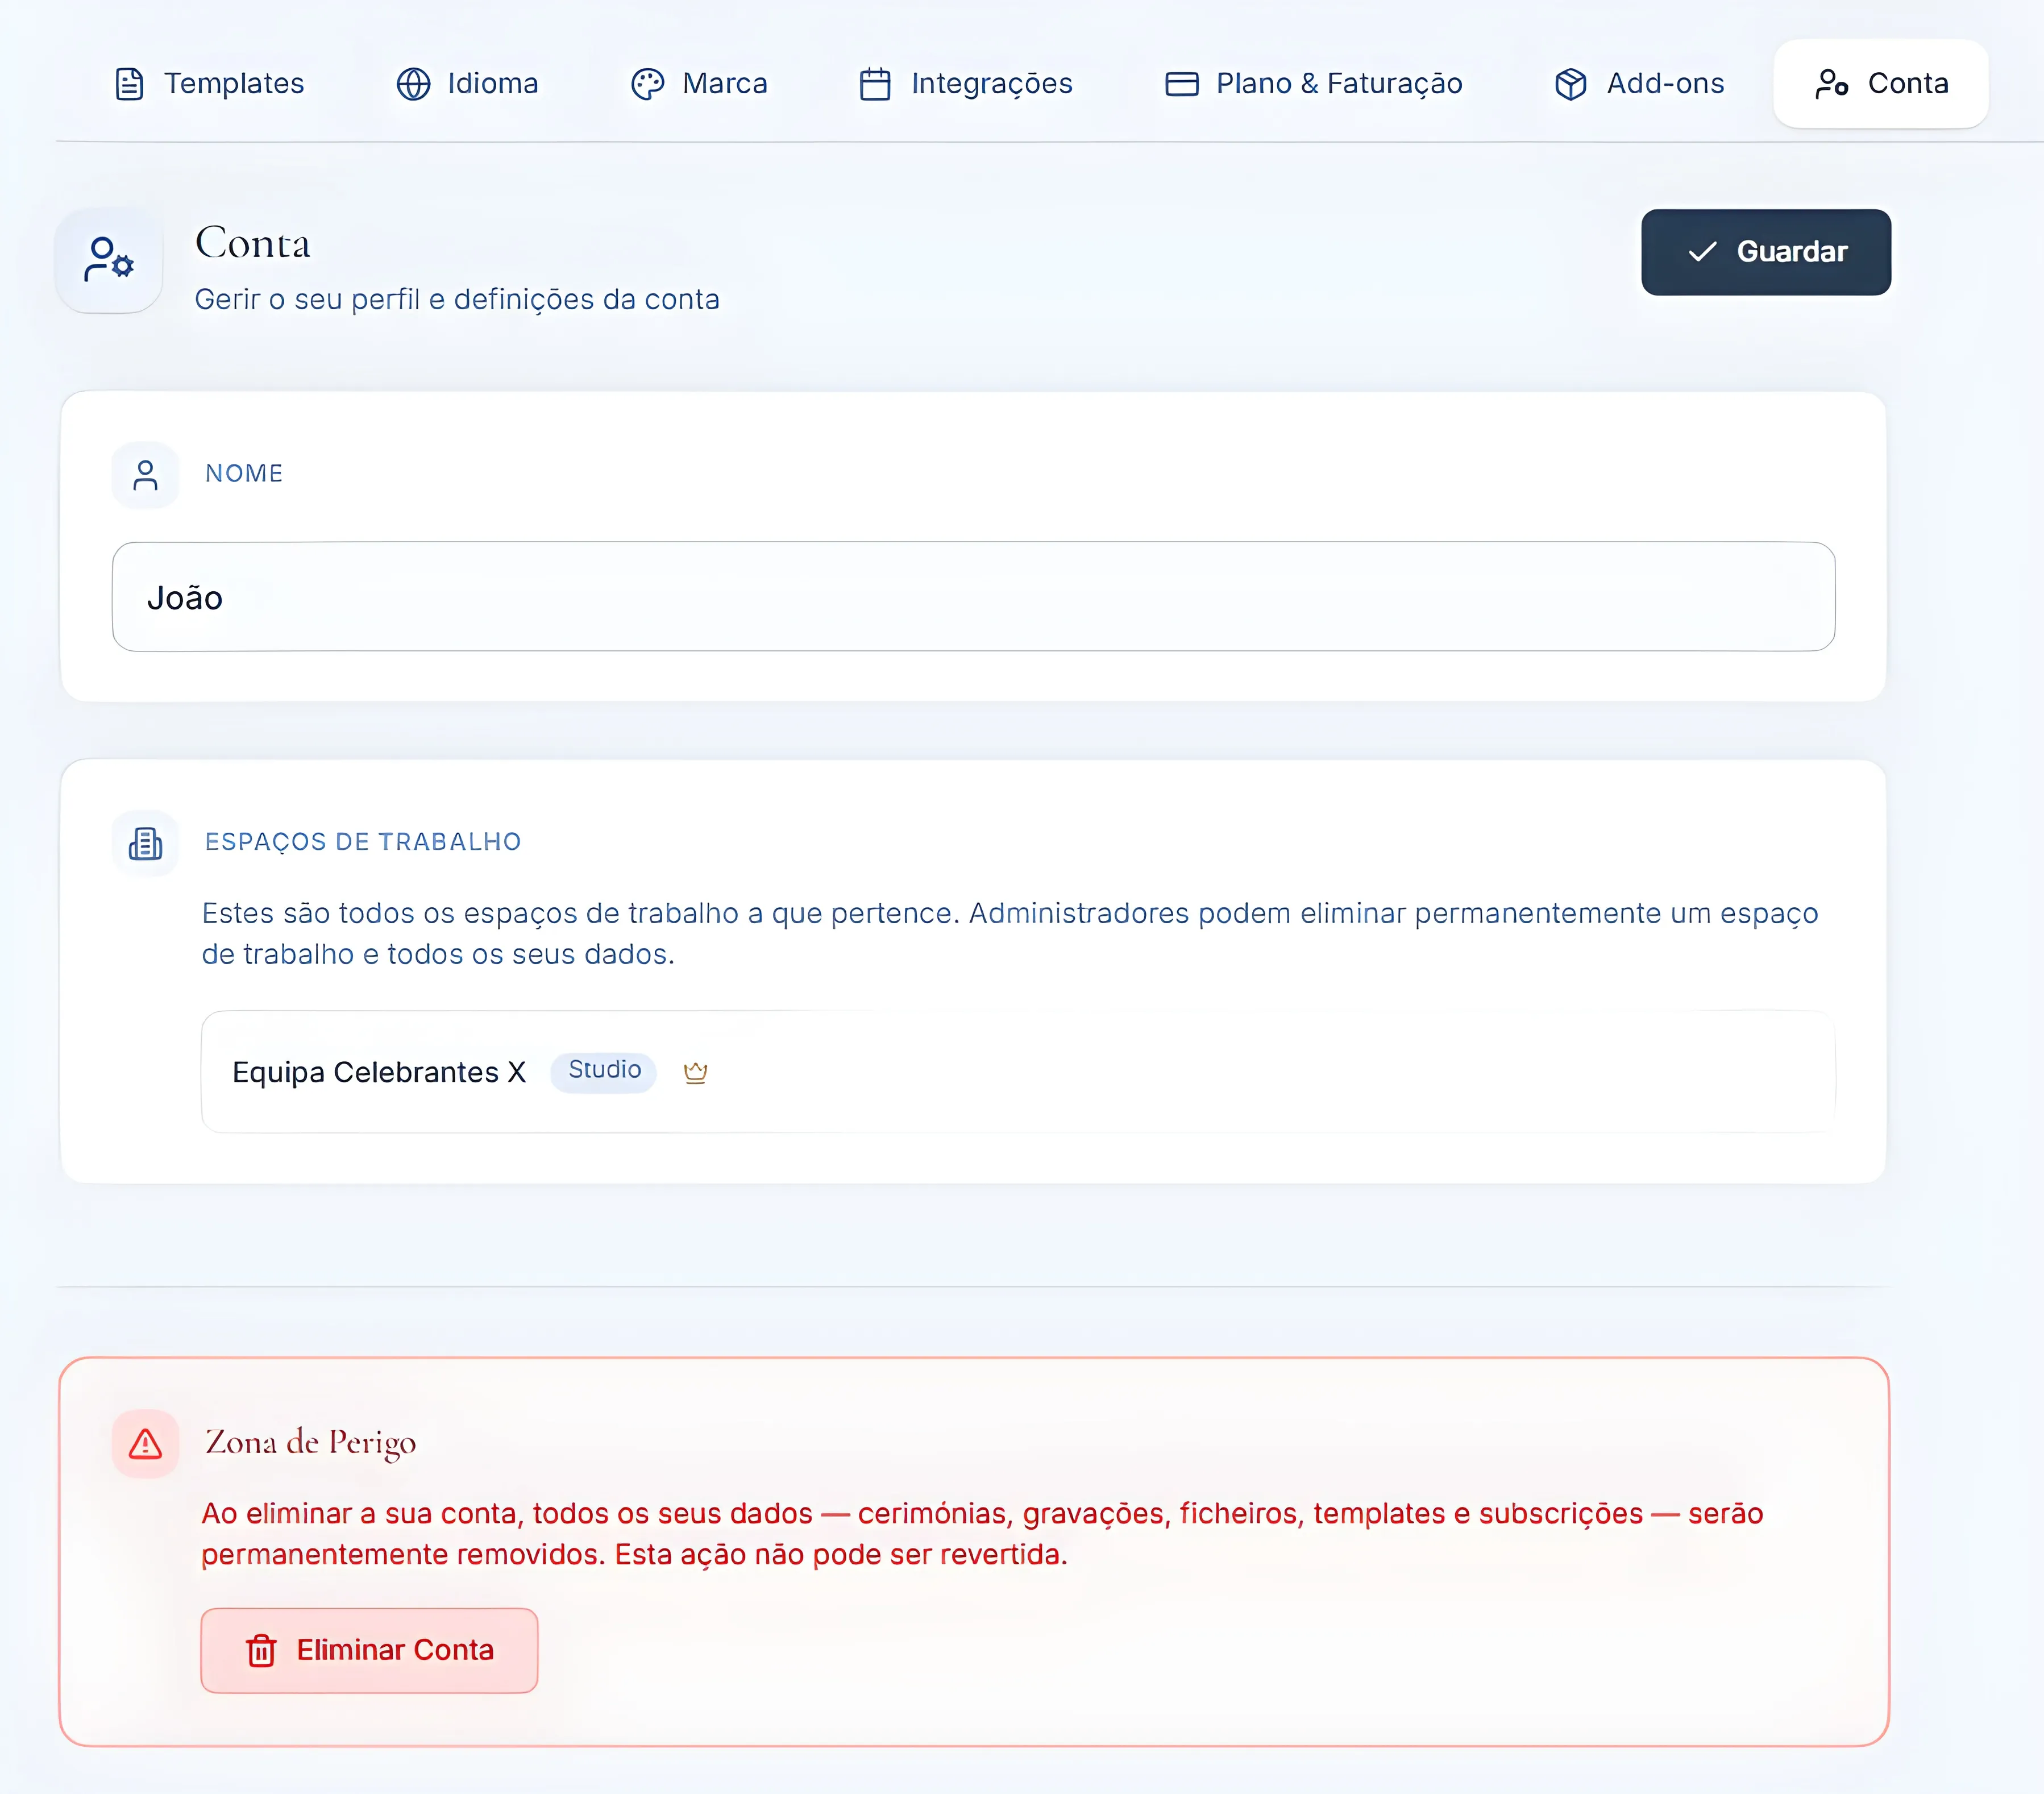This screenshot has width=2044, height=1794.
Task: Click the red warning text "Ao eliminar a sua conta"
Action: 982,1534
